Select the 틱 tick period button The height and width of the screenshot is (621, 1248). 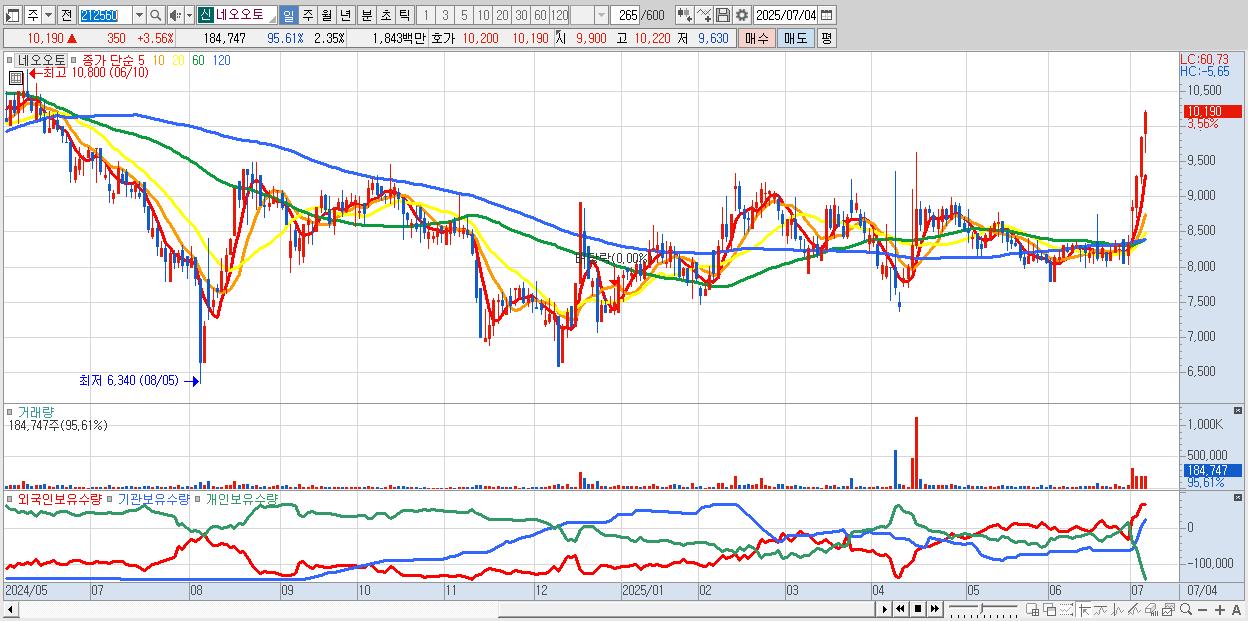point(404,15)
